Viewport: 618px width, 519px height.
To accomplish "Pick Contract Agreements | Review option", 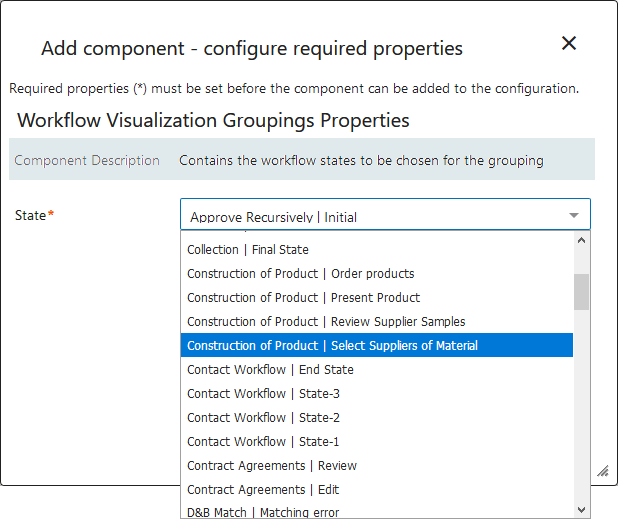I will coord(272,466).
